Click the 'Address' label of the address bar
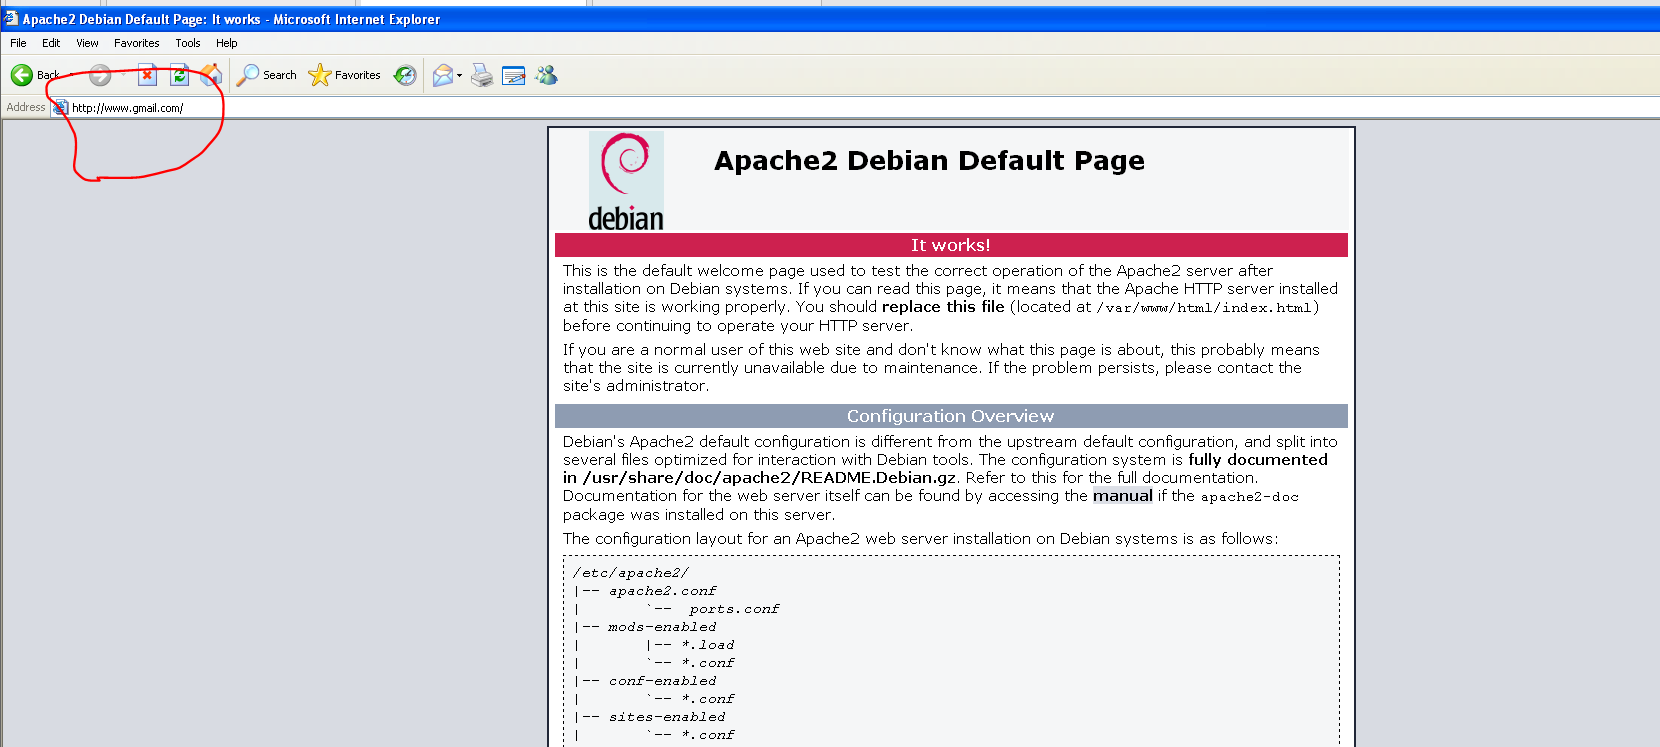Screen dimensions: 1660x747 pyautogui.click(x=26, y=107)
